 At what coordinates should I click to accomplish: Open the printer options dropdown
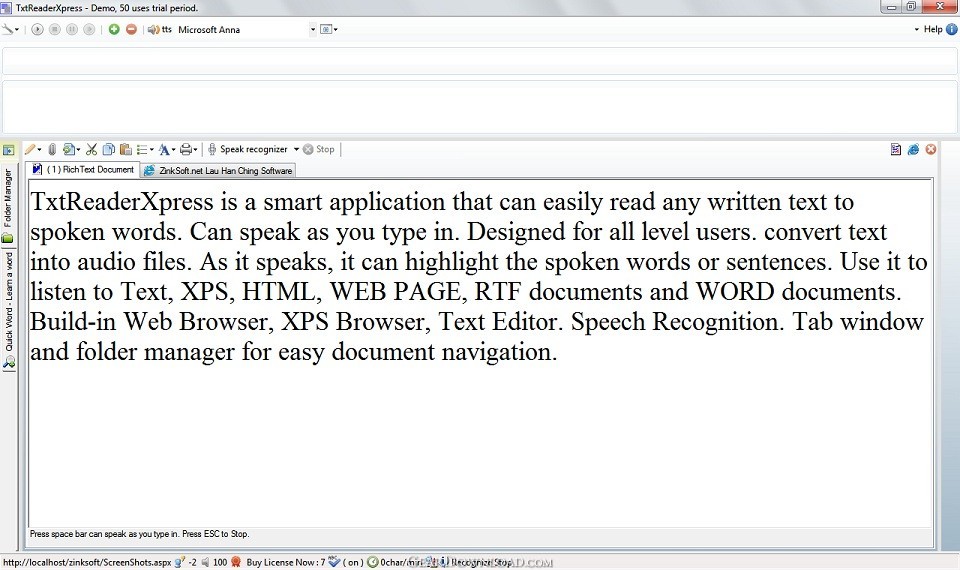[188, 149]
